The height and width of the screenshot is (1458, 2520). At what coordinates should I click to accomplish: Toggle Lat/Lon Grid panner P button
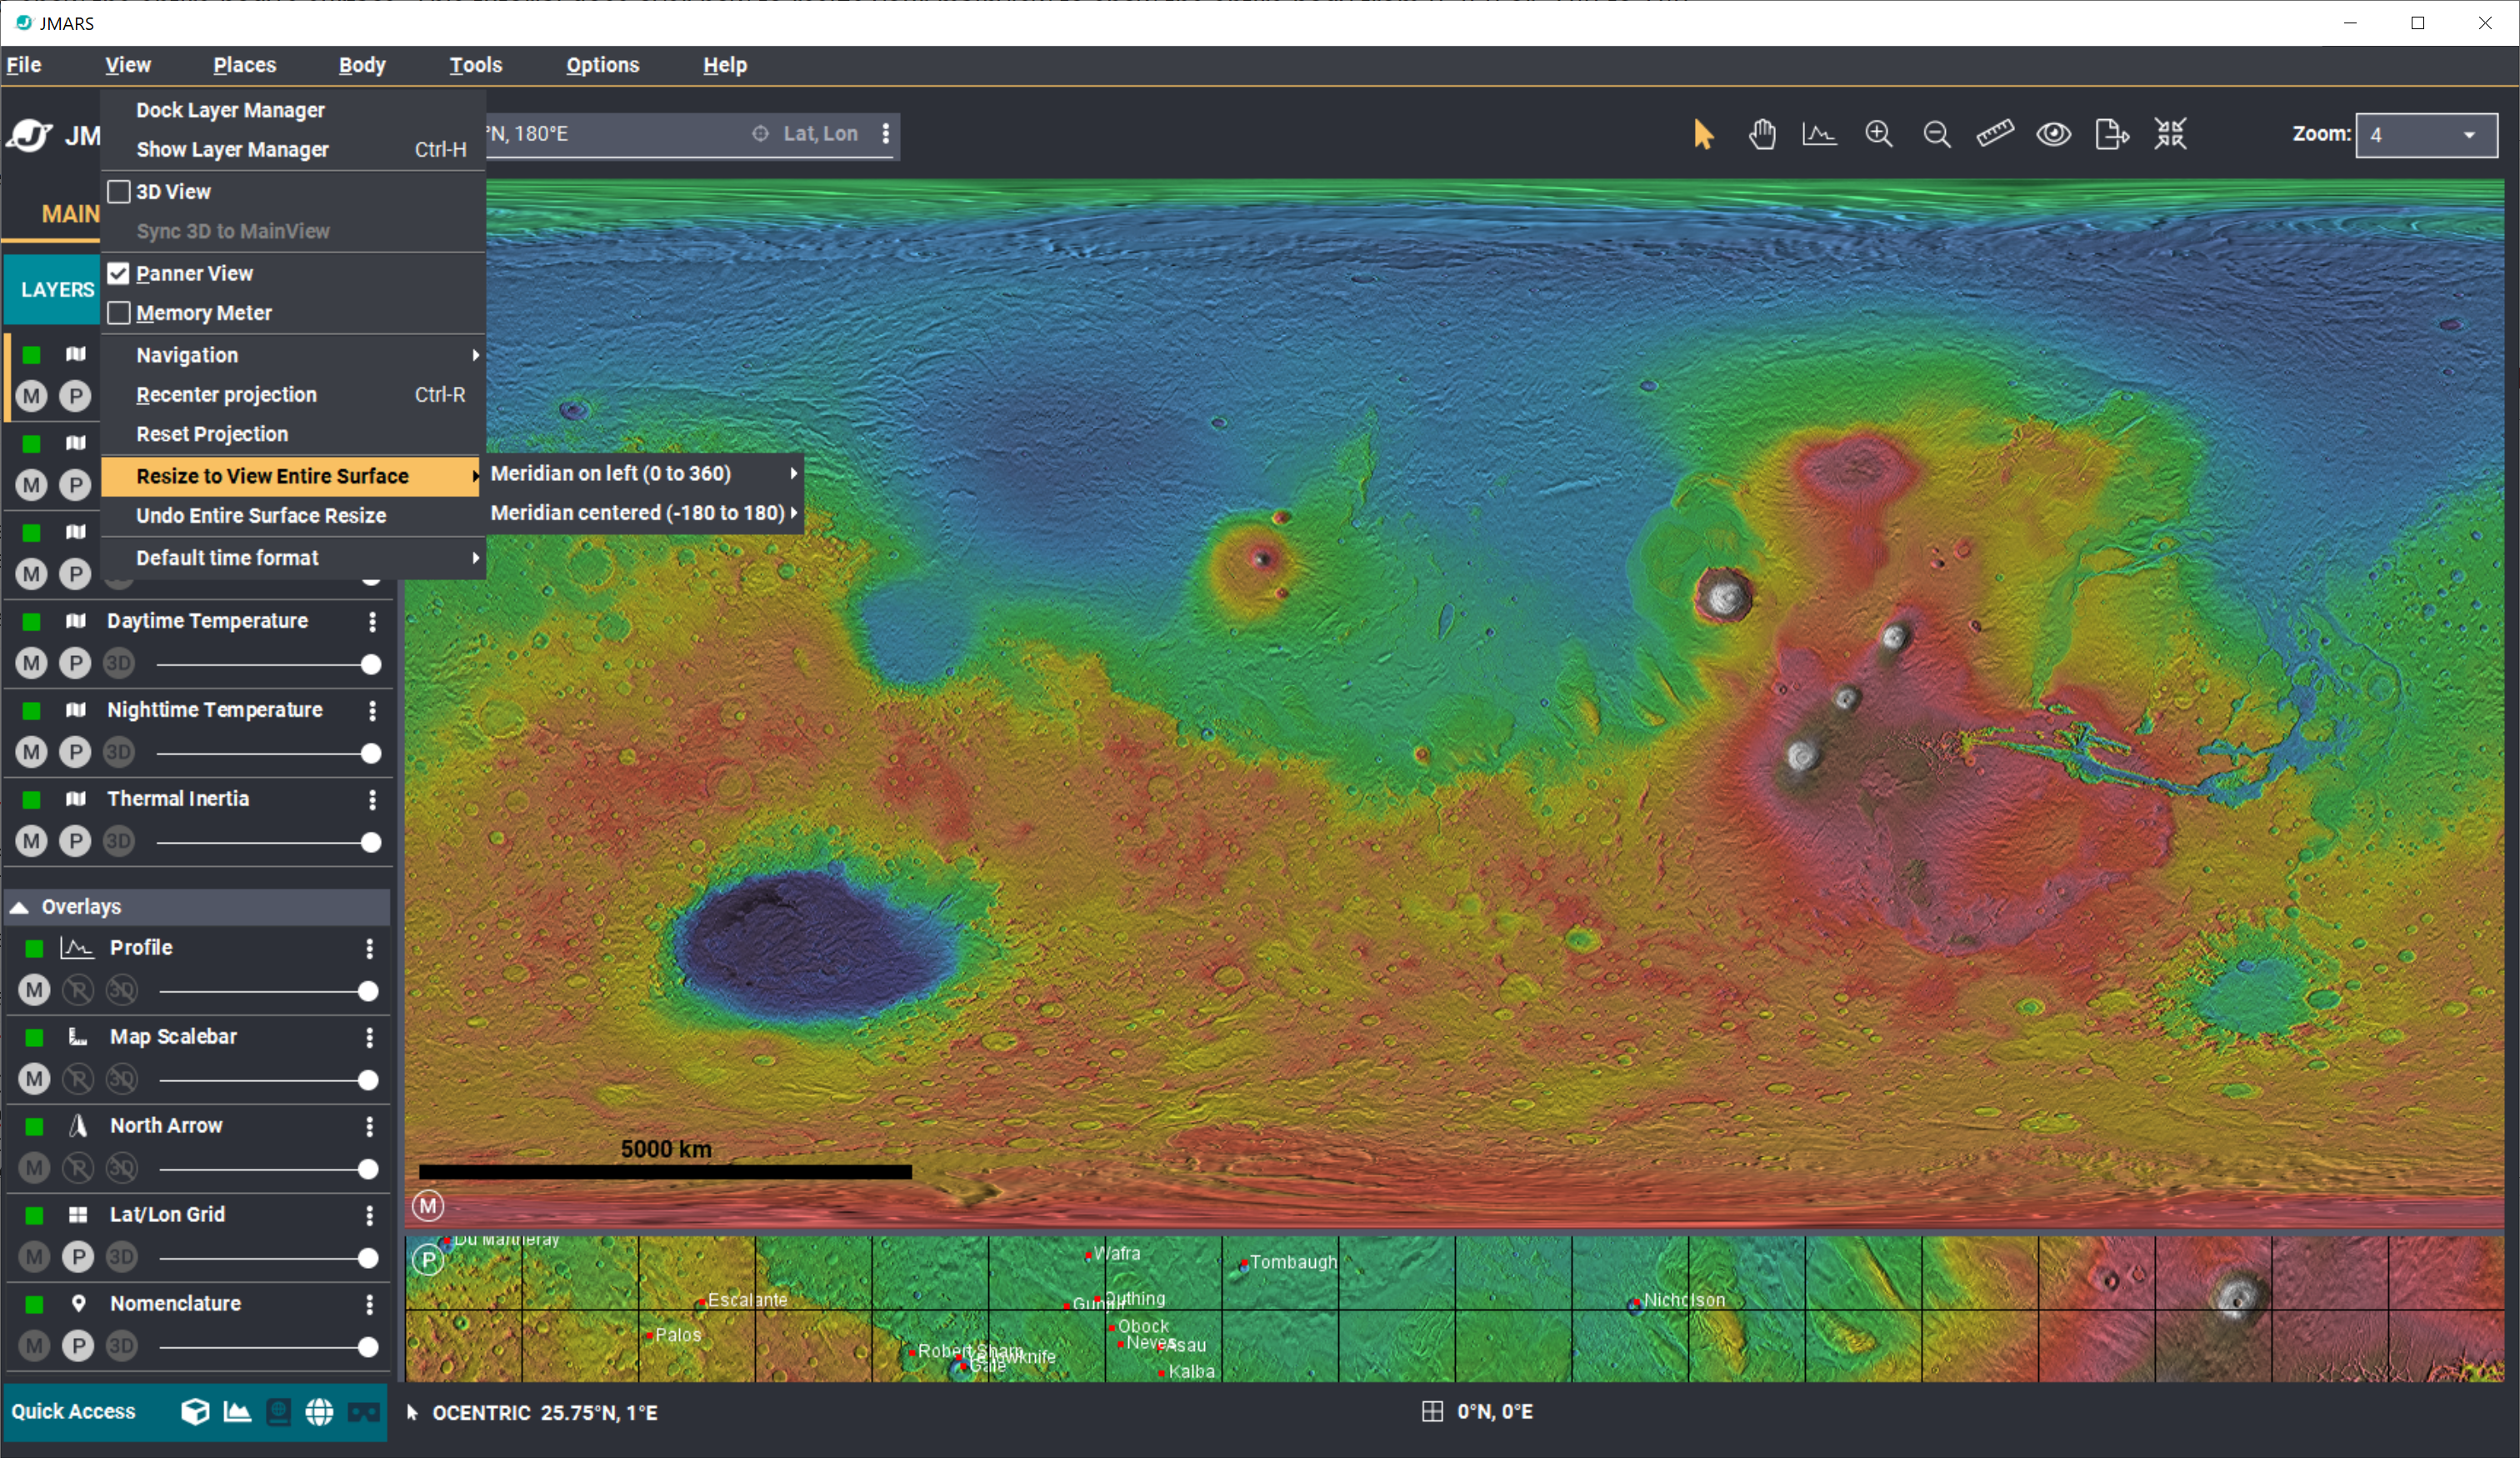pyautogui.click(x=78, y=1257)
